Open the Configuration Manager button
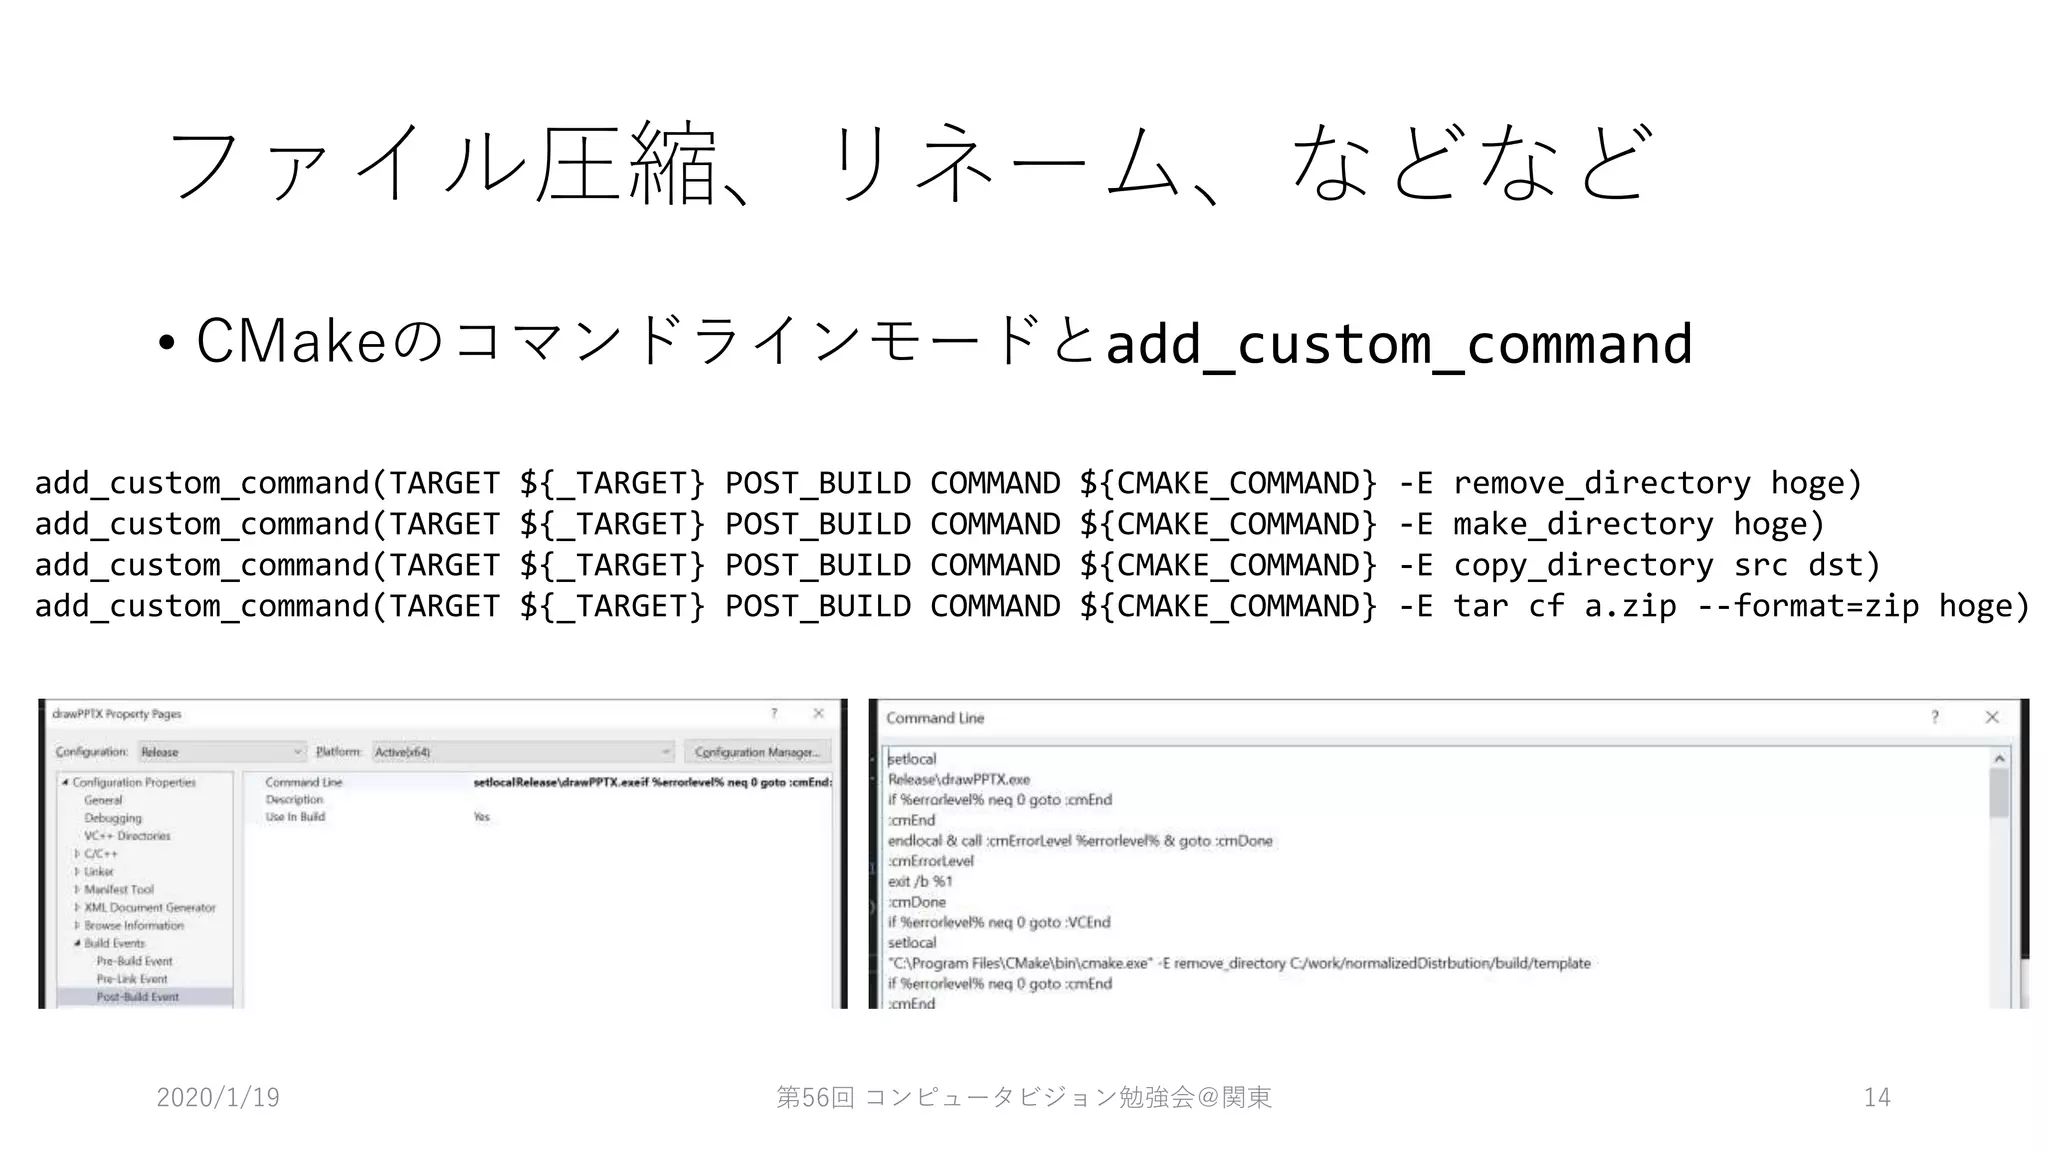Image resolution: width=2048 pixels, height=1152 pixels. click(x=756, y=752)
